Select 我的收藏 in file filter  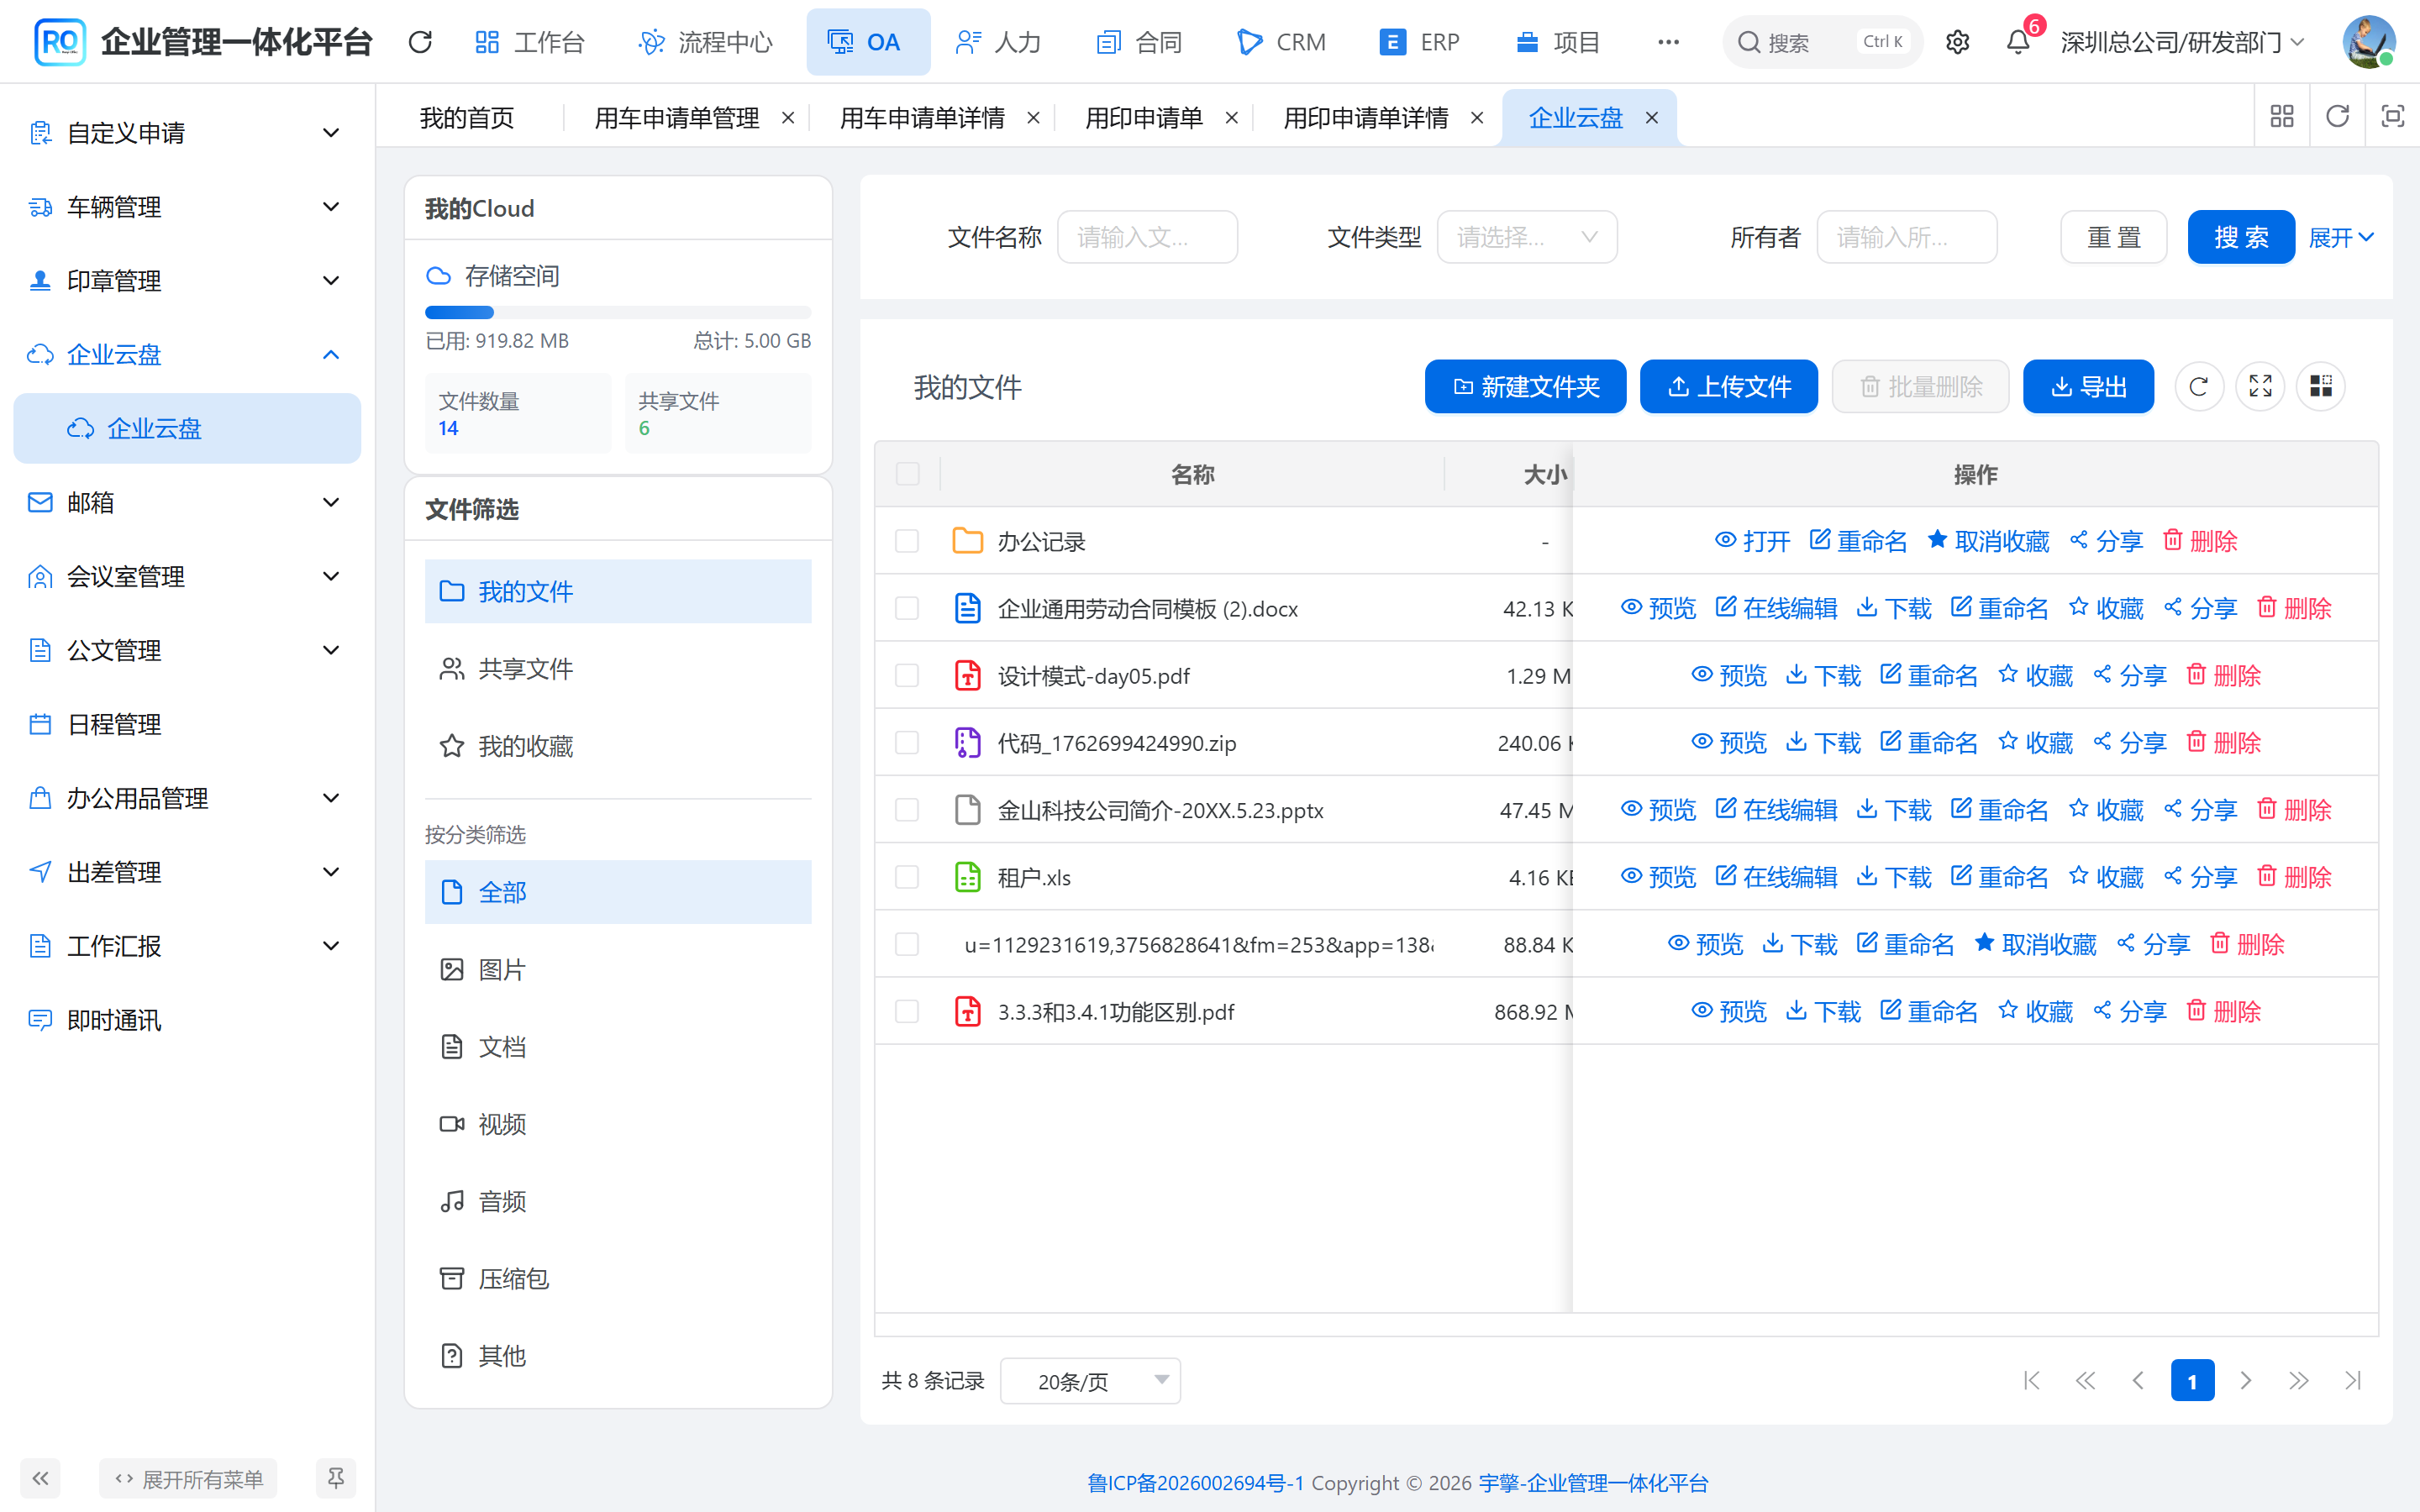618,746
